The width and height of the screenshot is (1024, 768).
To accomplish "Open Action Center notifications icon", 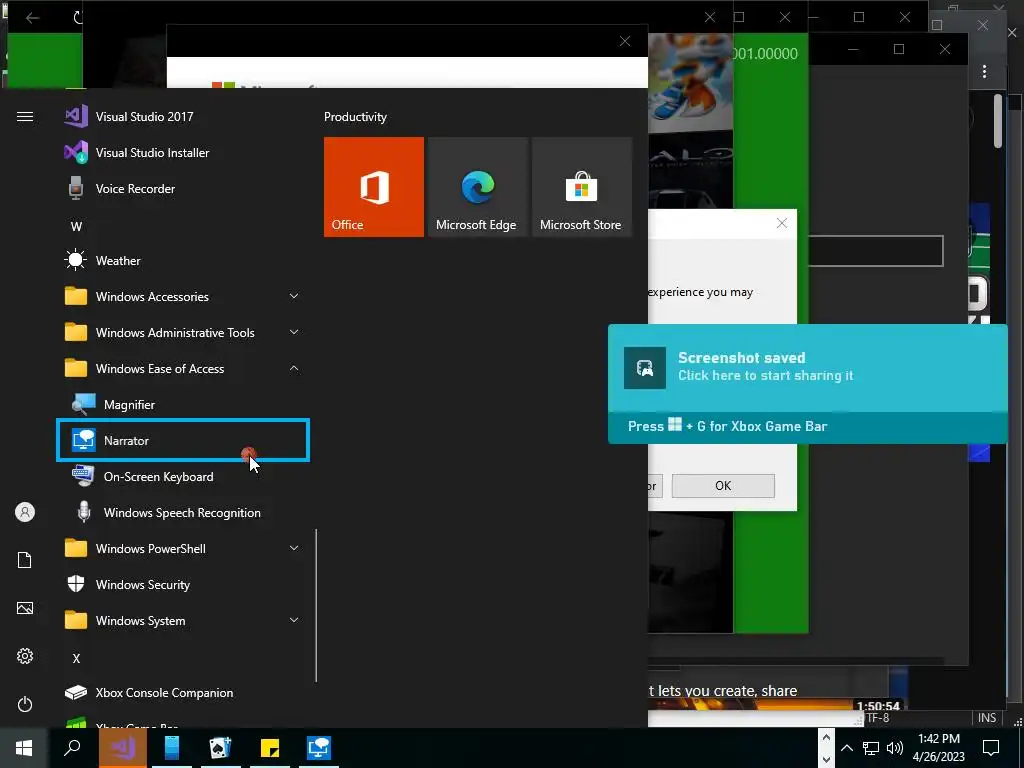I will click(x=991, y=748).
